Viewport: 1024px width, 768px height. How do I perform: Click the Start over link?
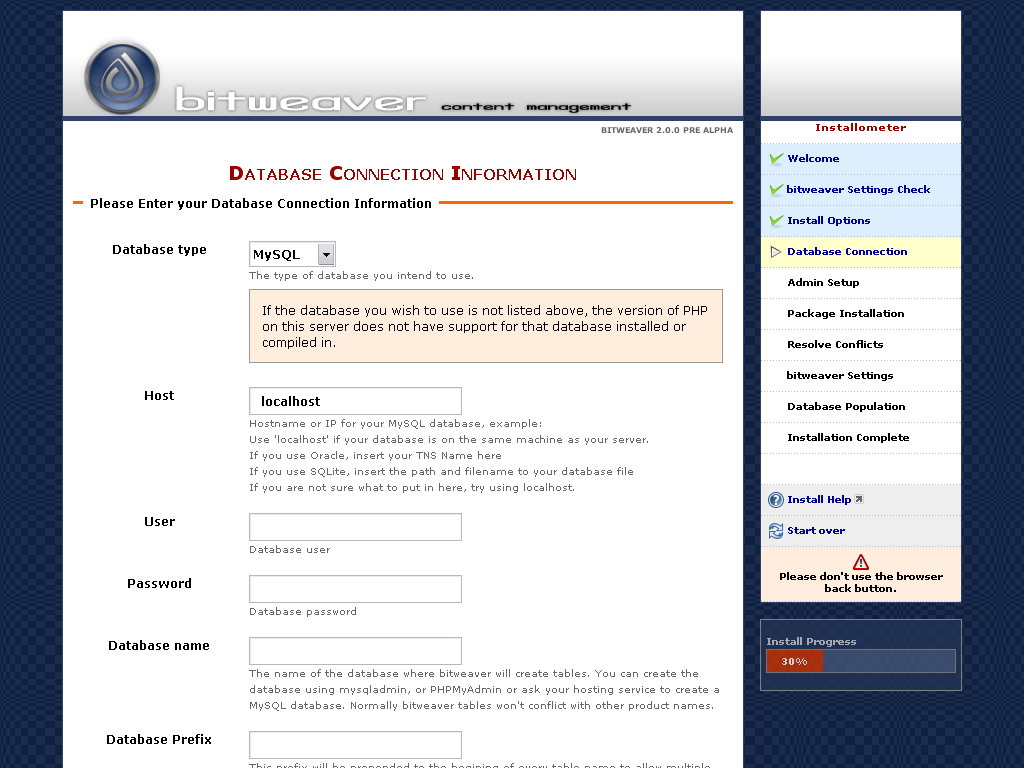(x=816, y=531)
